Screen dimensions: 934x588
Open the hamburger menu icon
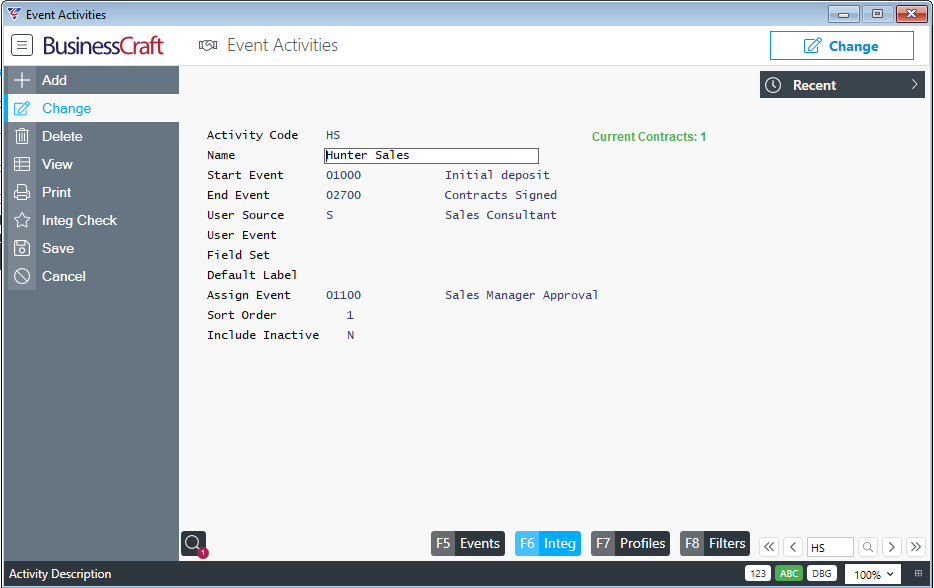click(x=22, y=45)
